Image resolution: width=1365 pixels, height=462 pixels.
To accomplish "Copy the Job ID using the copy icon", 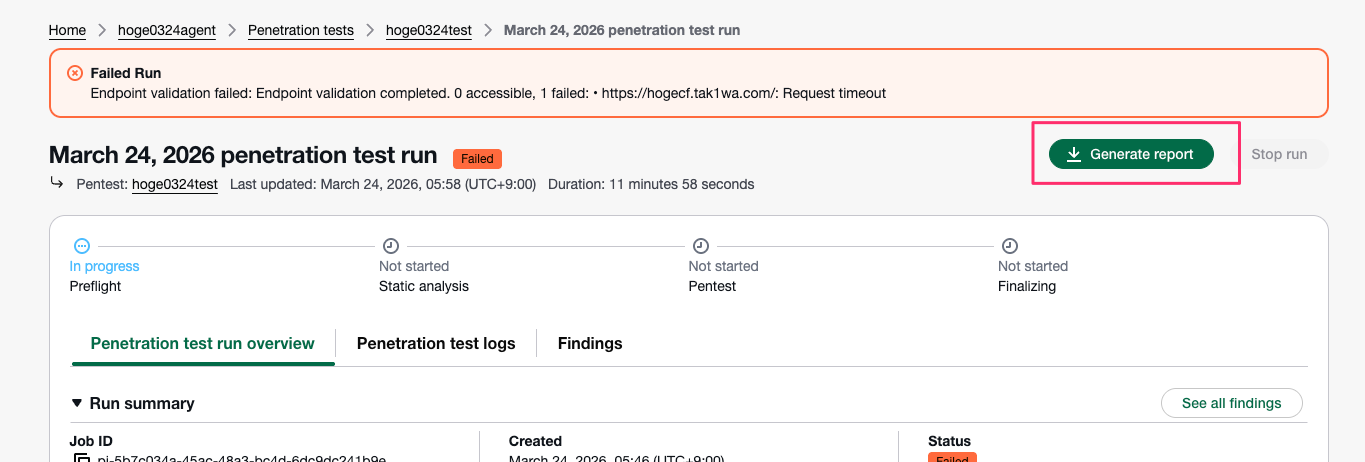I will coord(82,459).
